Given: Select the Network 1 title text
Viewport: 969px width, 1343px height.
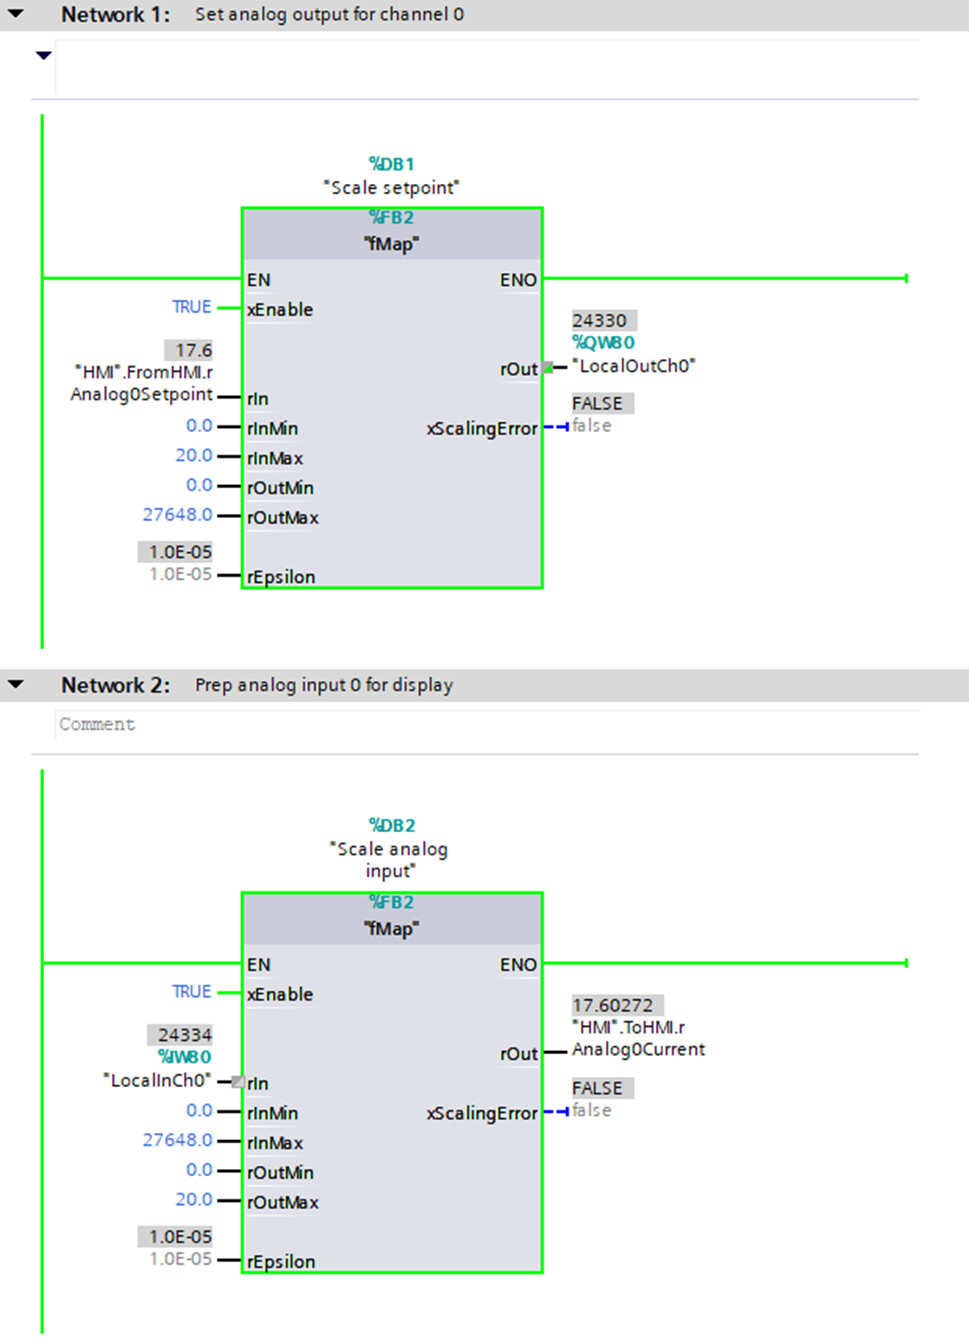Looking at the screenshot, I should pyautogui.click(x=113, y=14).
